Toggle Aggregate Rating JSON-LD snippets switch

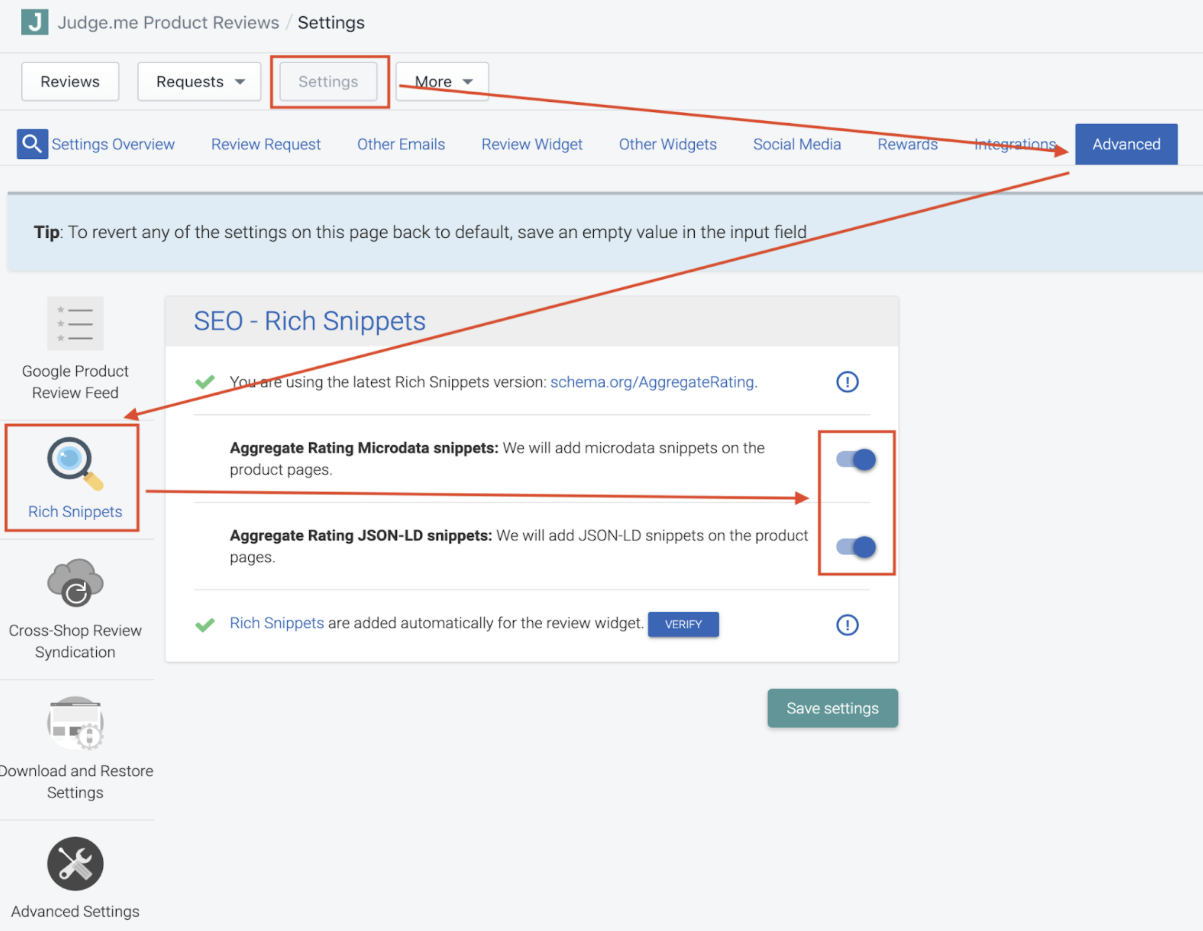[856, 547]
